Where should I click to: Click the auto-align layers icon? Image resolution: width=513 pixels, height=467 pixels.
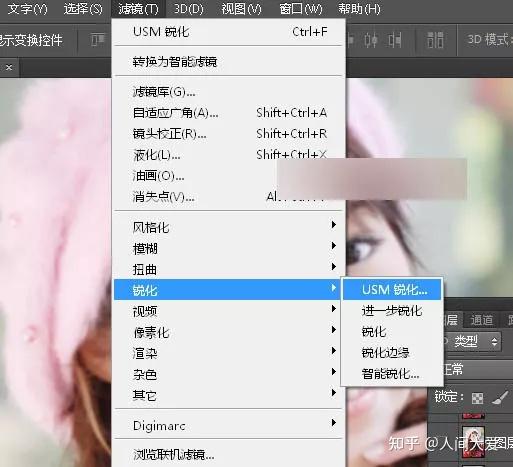click(435, 40)
